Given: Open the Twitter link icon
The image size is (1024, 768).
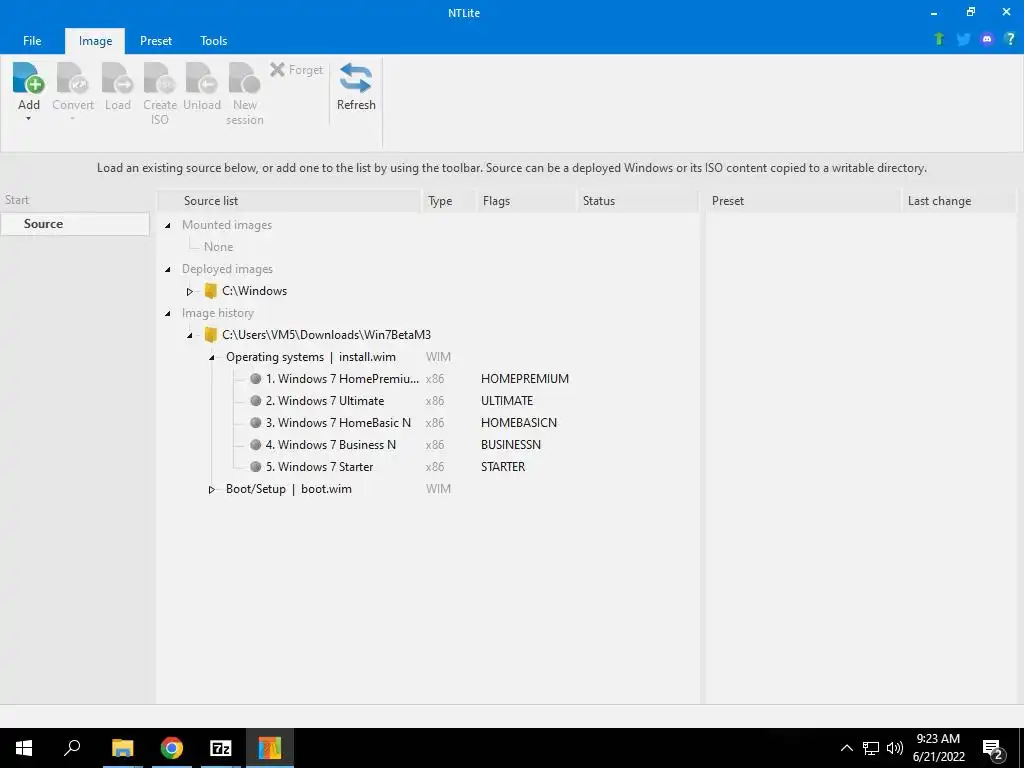Looking at the screenshot, I should (x=963, y=39).
